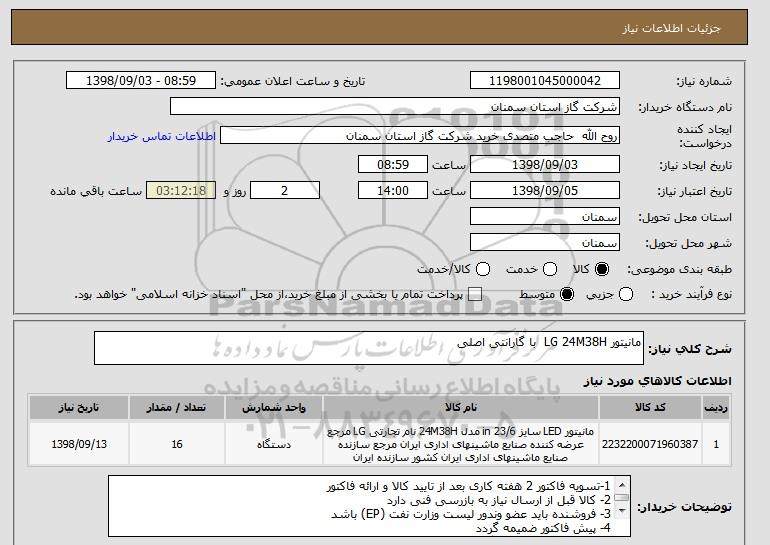The image size is (770, 545).
Task: Click the طبقه بندی موضوعی label
Action: (x=679, y=269)
